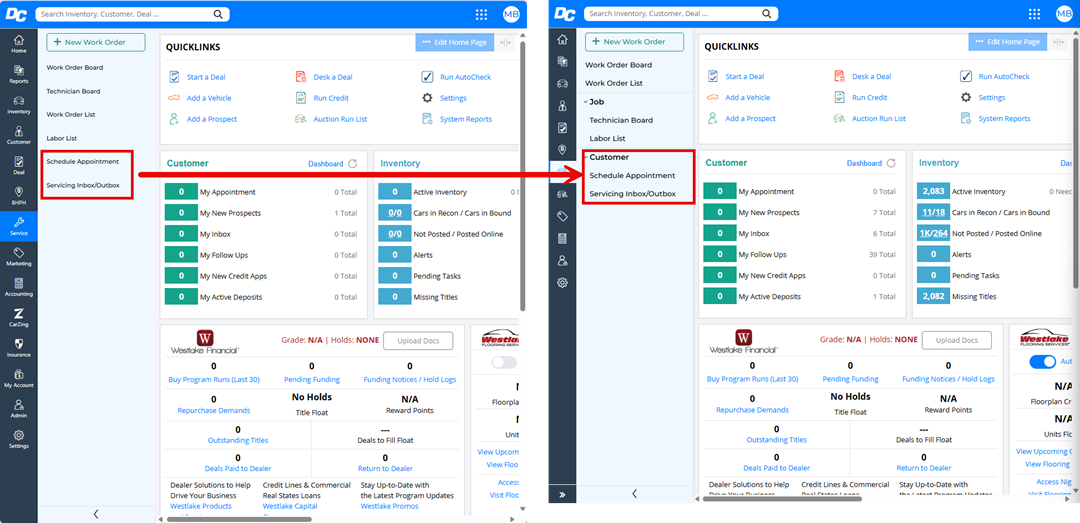Open the apps grid in the right screenshot
This screenshot has height=523, width=1080.
(x=1034, y=14)
